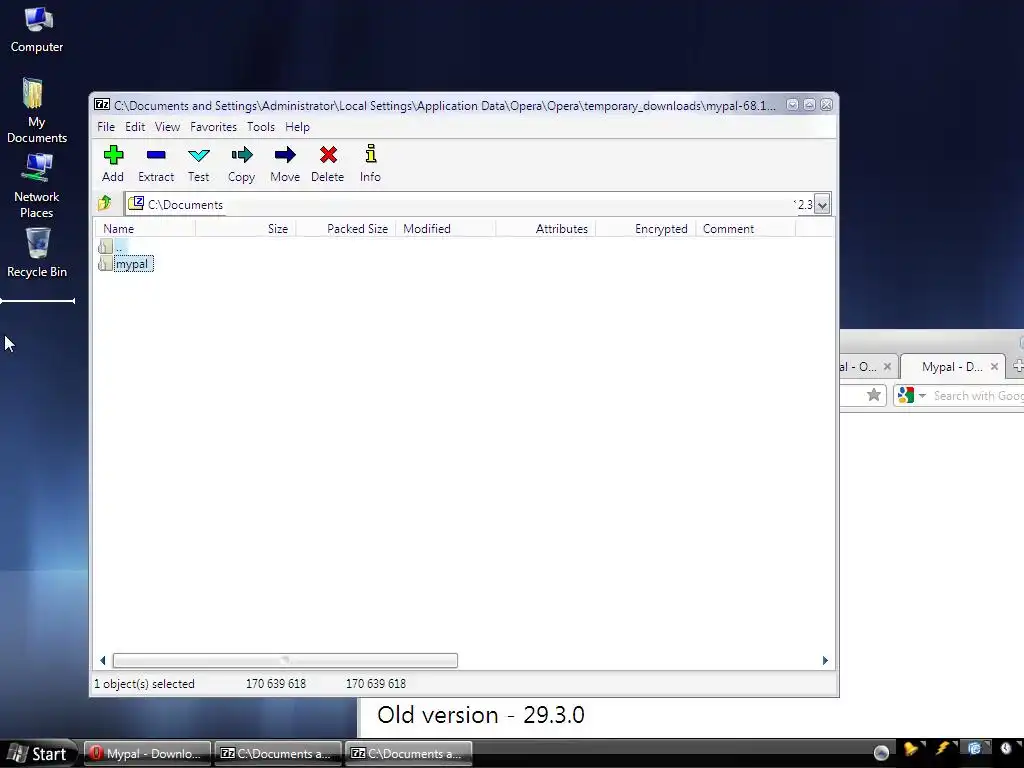Close the 'Mypal - D...' Opera tab

tap(994, 366)
